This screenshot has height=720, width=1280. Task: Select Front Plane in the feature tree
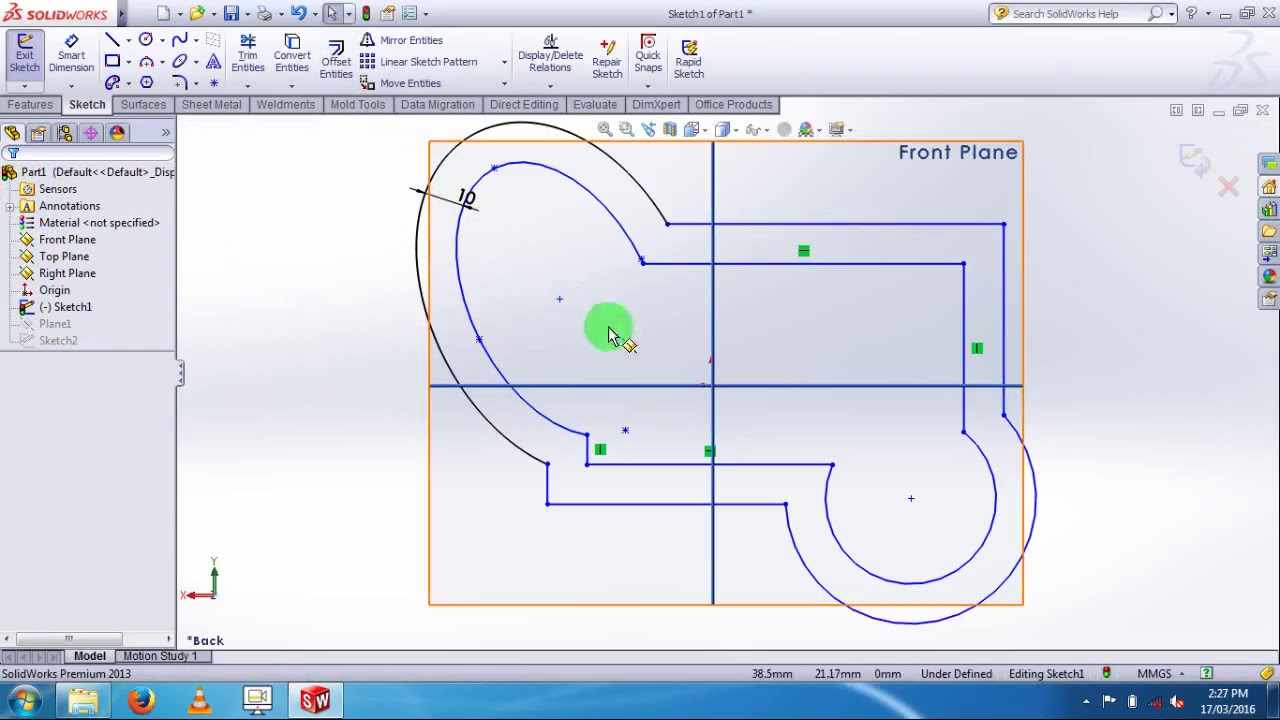[67, 240]
